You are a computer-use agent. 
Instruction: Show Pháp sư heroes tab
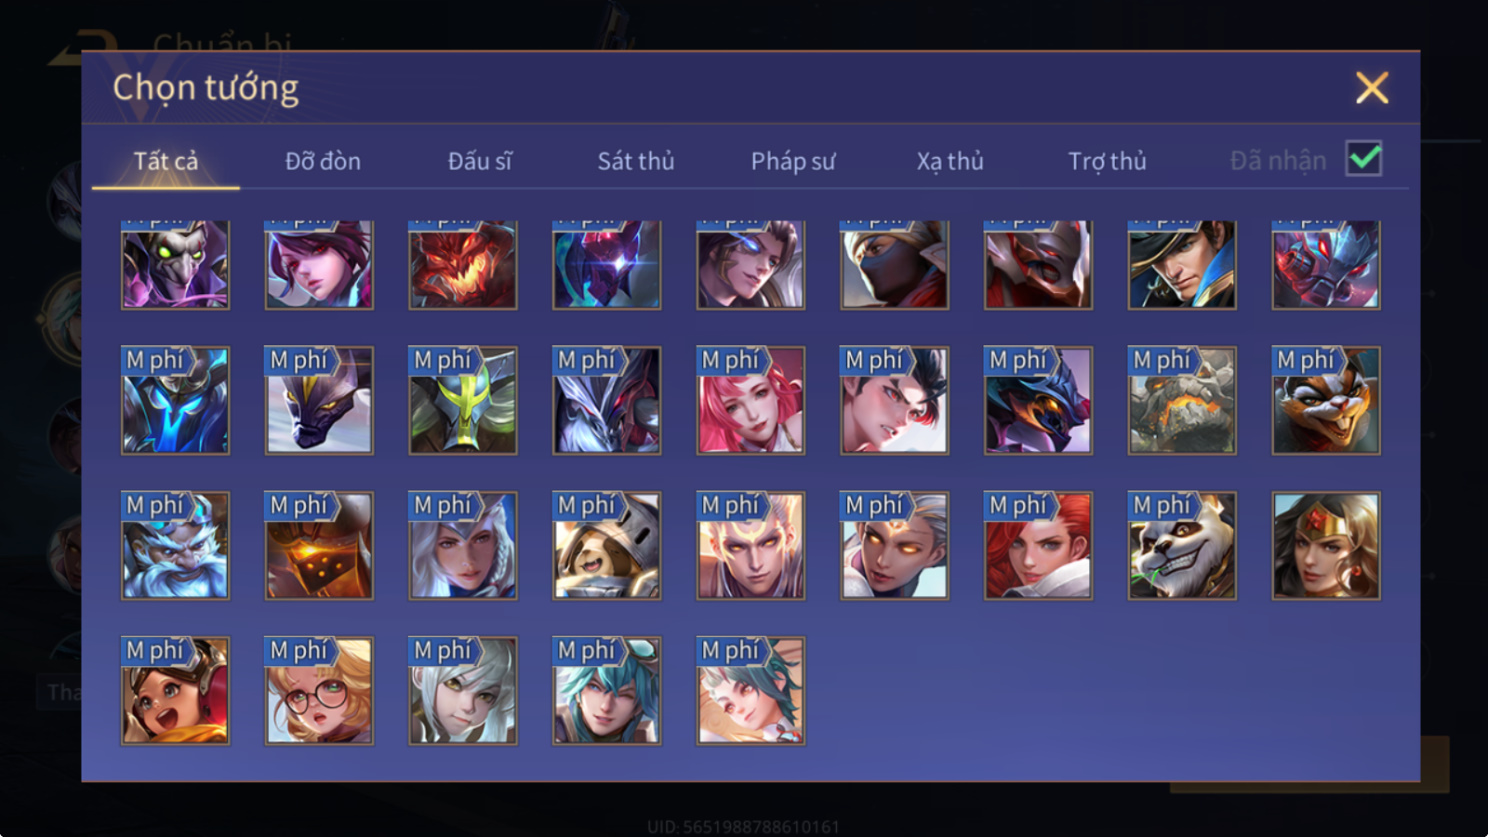click(x=793, y=161)
